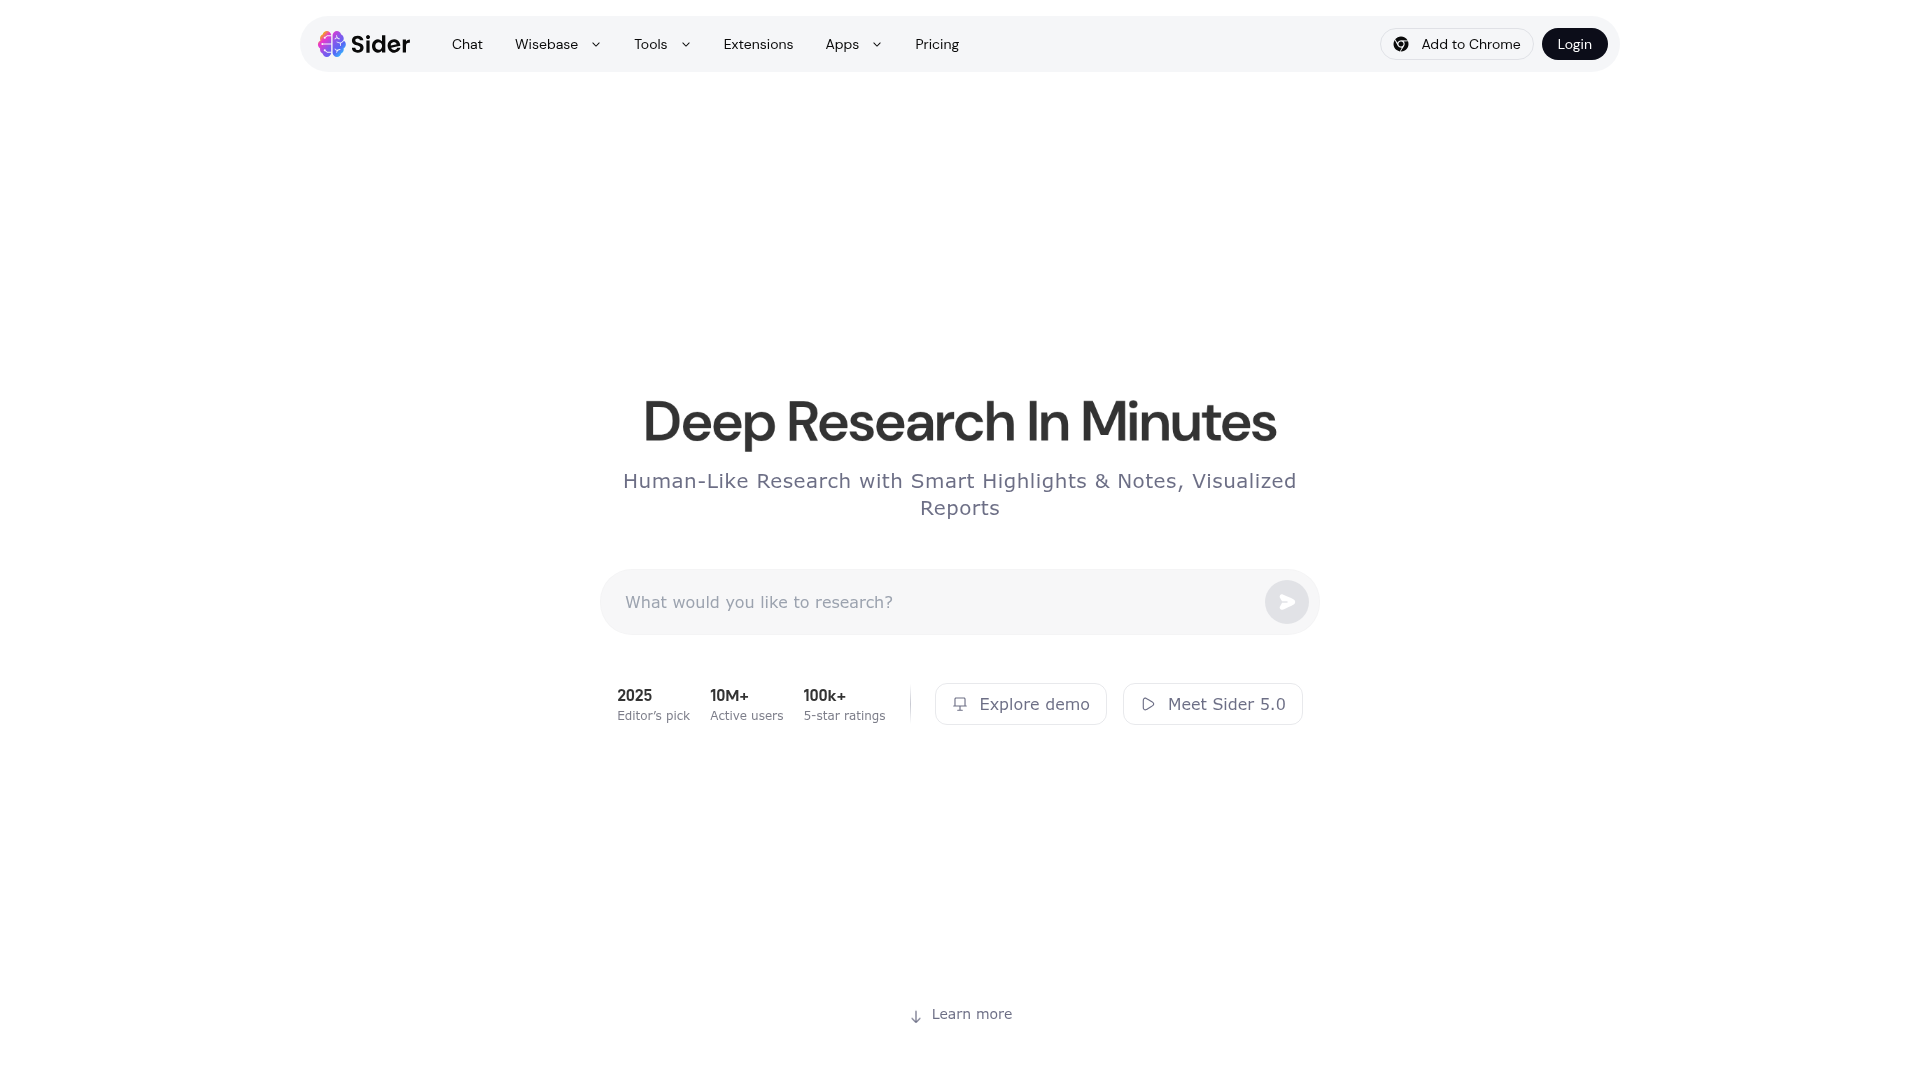Image resolution: width=1920 pixels, height=1080 pixels.
Task: Open the Wisebase menu label
Action: (546, 44)
